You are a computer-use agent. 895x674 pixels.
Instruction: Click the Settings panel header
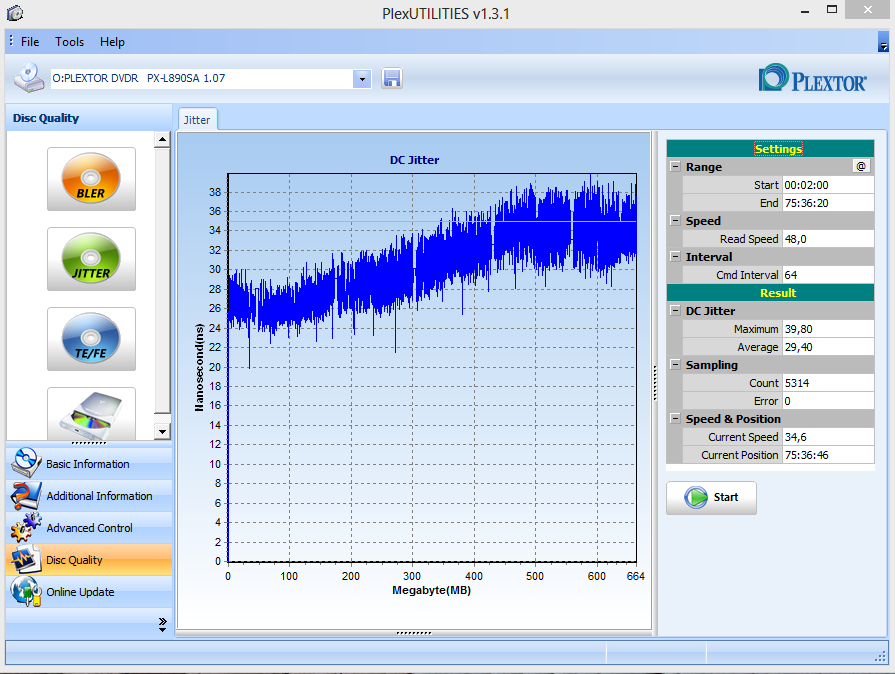770,148
